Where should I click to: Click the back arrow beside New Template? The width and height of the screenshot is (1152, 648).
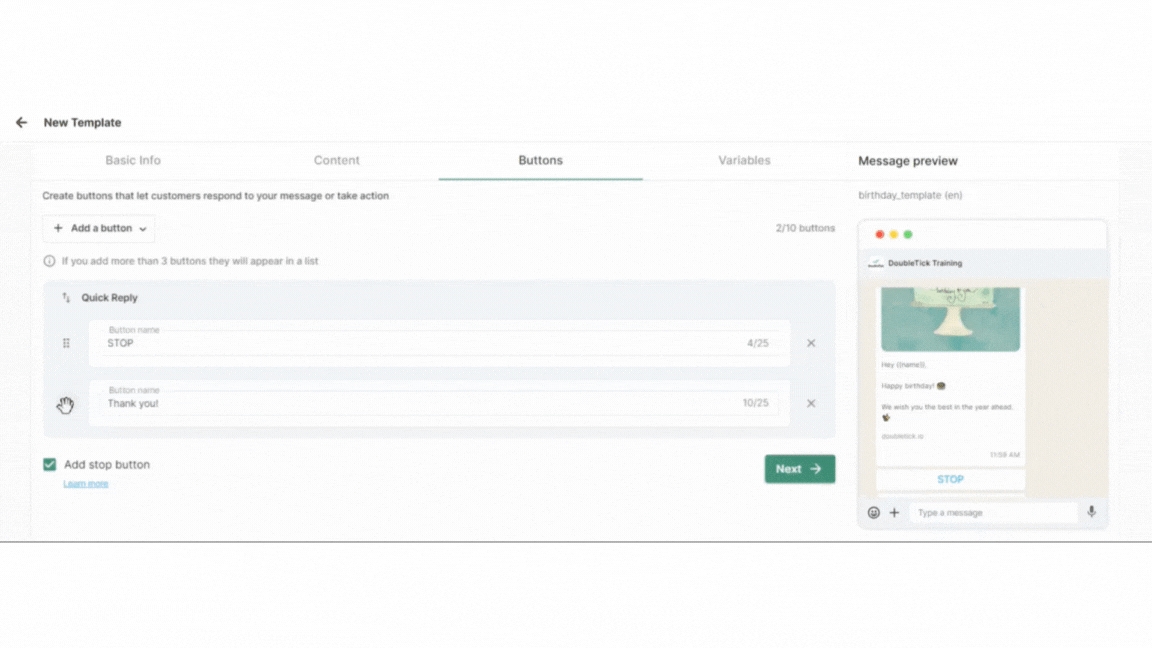click(x=21, y=122)
